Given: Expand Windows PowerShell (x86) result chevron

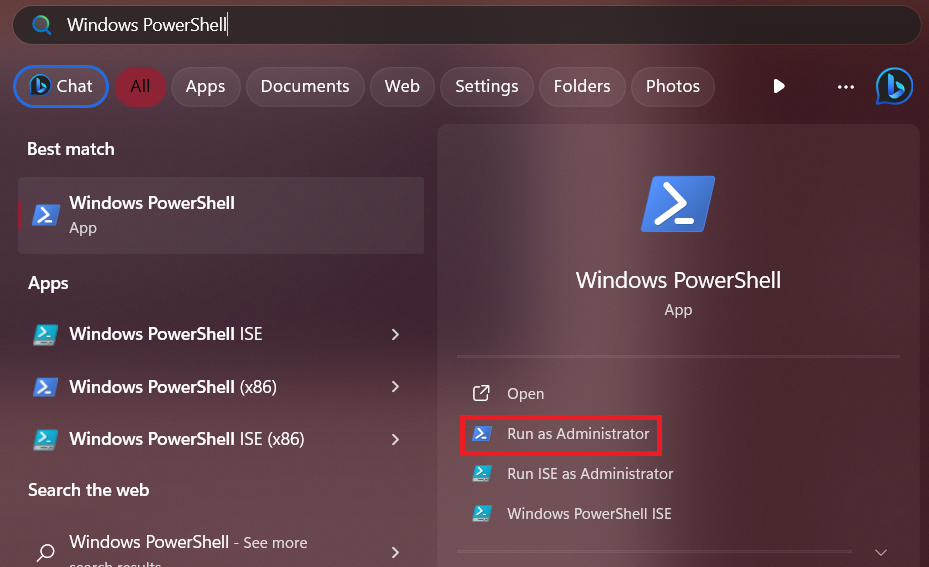Looking at the screenshot, I should (x=395, y=387).
